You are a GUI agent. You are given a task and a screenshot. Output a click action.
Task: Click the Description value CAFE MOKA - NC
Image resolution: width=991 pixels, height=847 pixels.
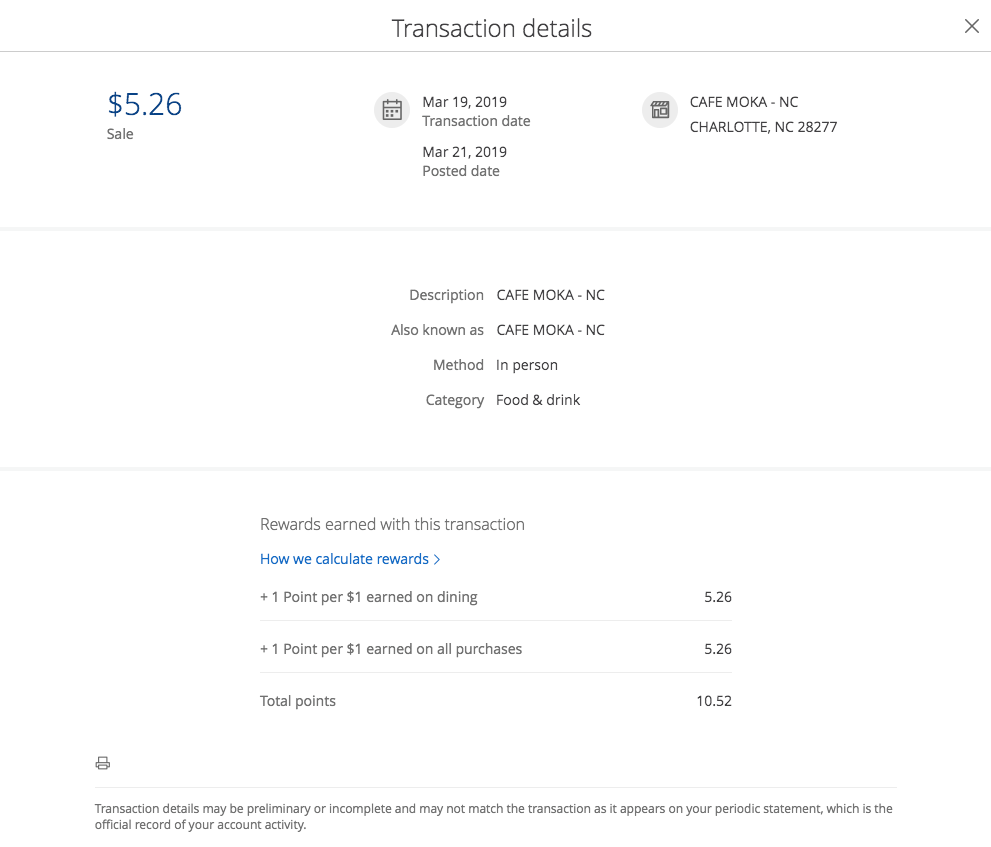(550, 295)
